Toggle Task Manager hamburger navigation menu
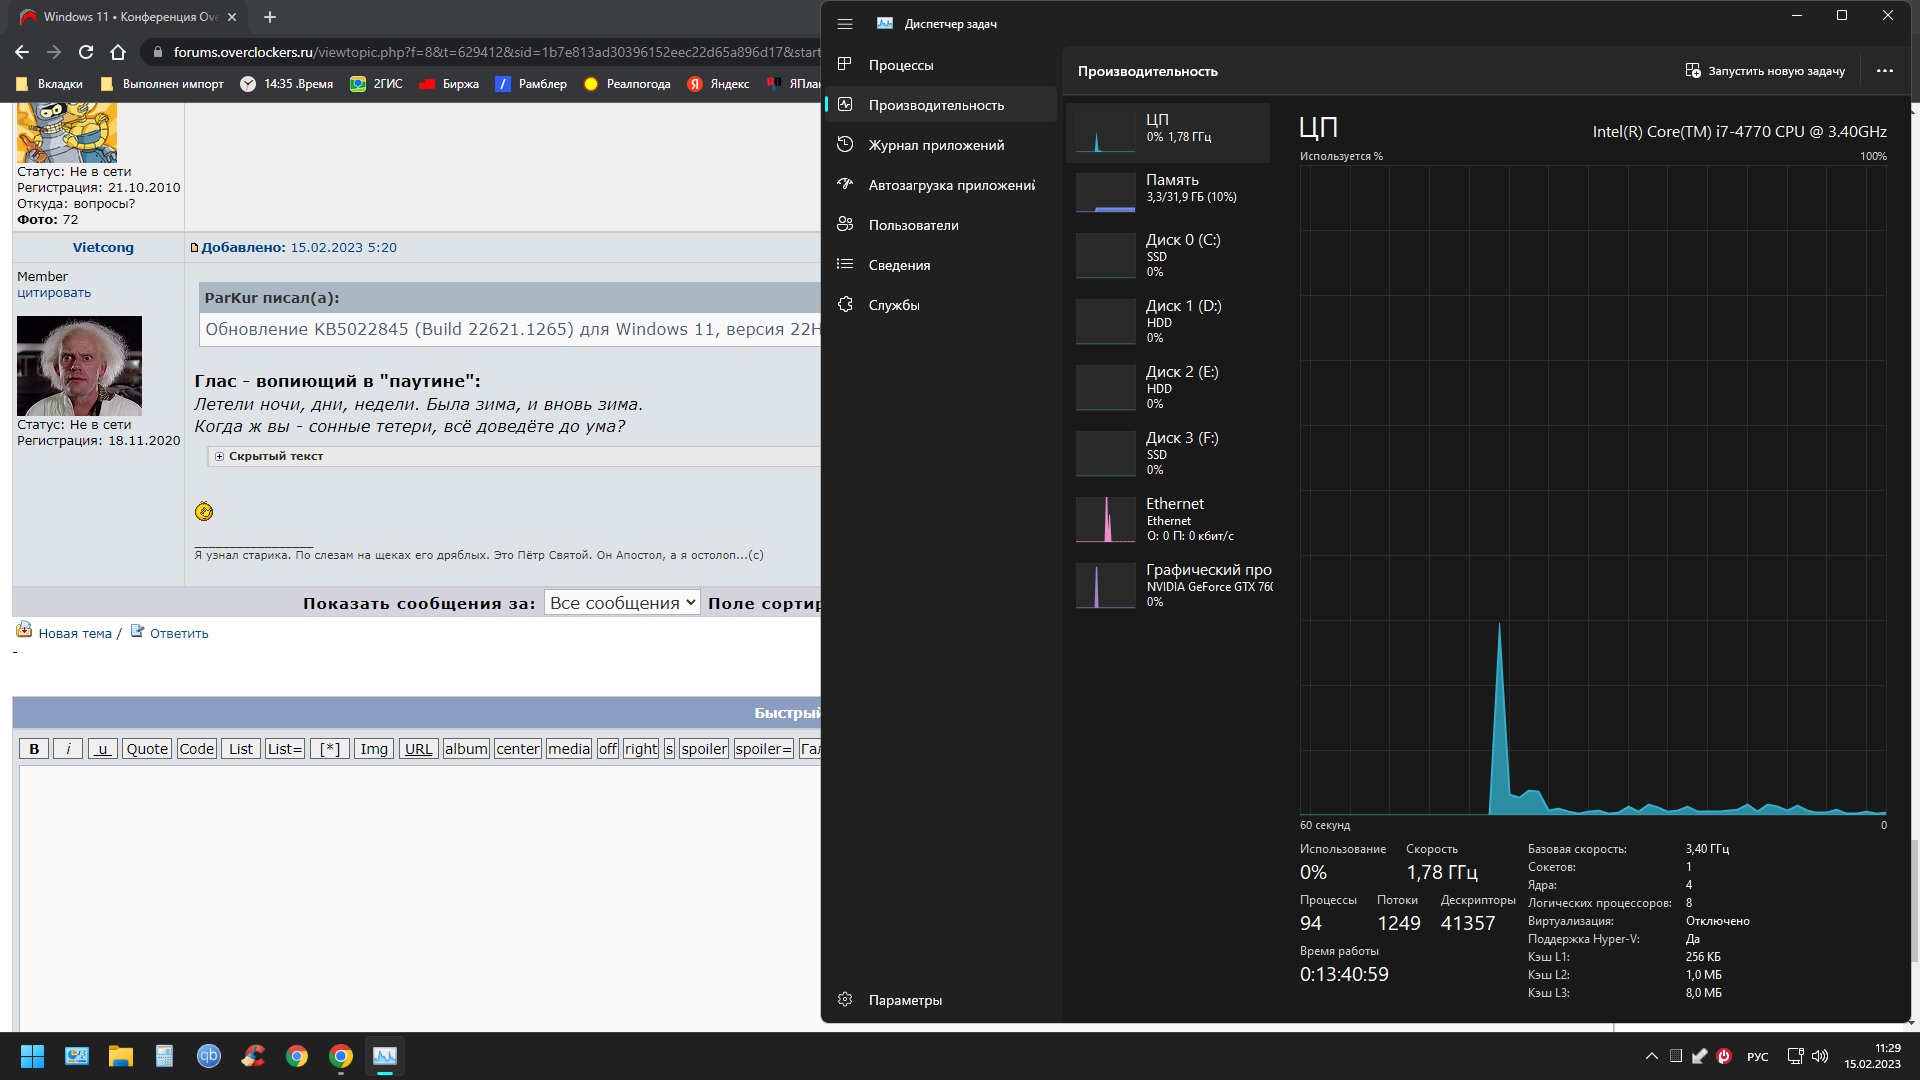Screen dimensions: 1920x1080 845,24
